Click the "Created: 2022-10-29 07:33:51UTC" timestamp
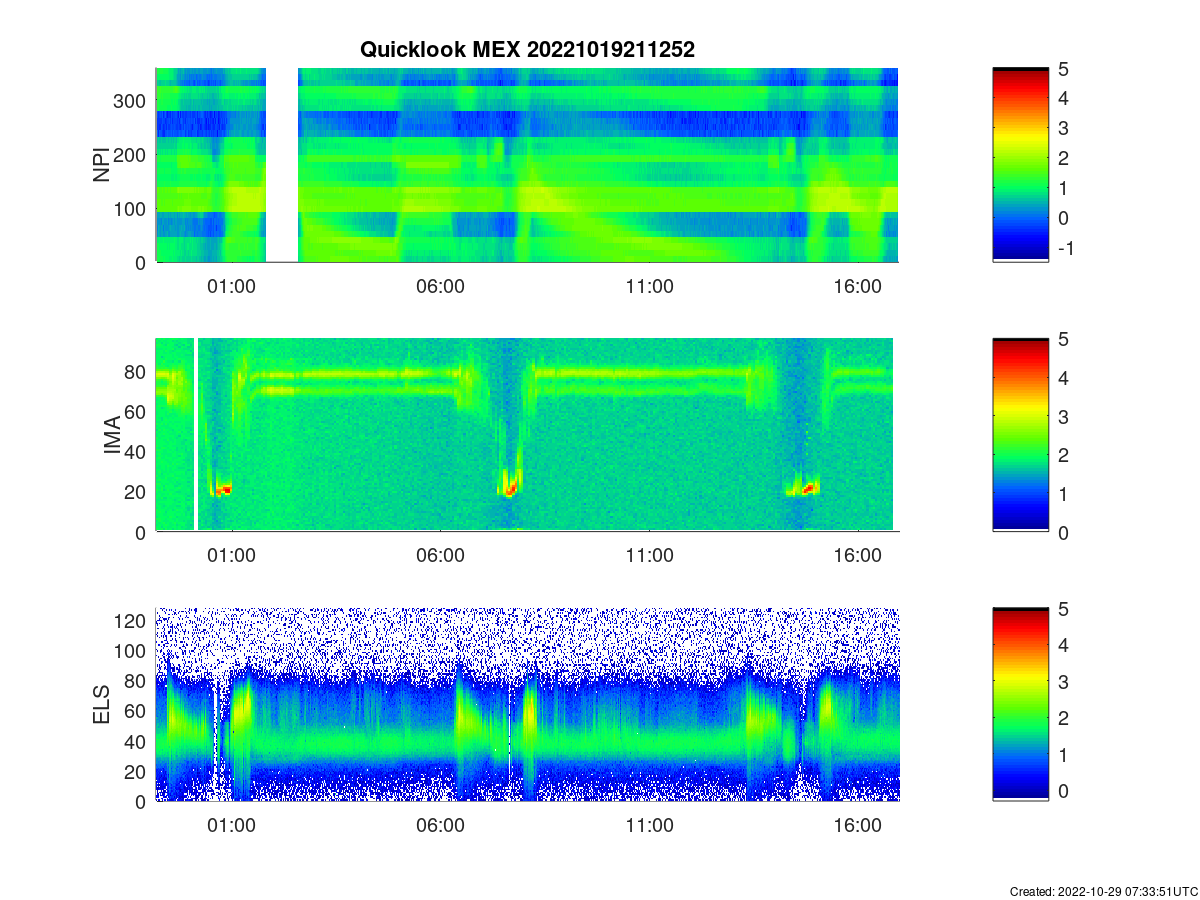Image resolution: width=1200 pixels, height=900 pixels. click(1103, 891)
